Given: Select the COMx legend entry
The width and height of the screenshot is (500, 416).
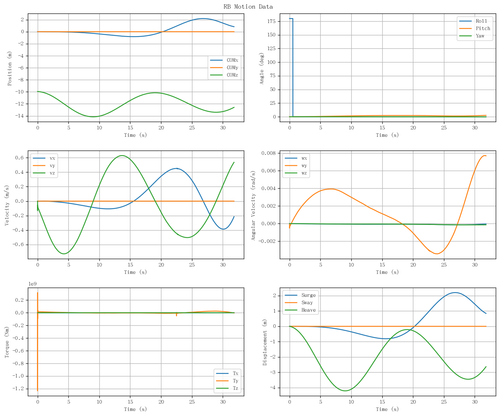Looking at the screenshot, I should click(x=224, y=60).
